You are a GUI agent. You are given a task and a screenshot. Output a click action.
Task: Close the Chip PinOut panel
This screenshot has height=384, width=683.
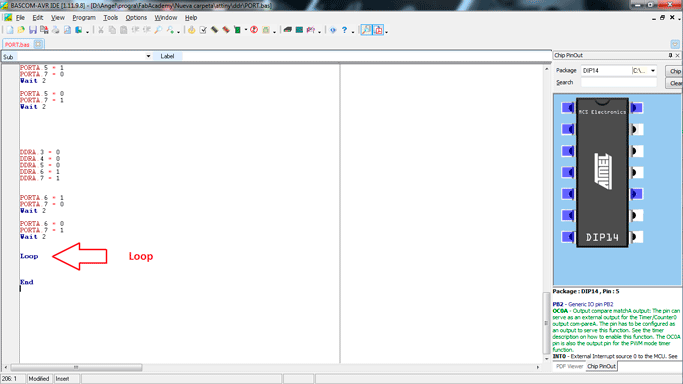[677, 55]
